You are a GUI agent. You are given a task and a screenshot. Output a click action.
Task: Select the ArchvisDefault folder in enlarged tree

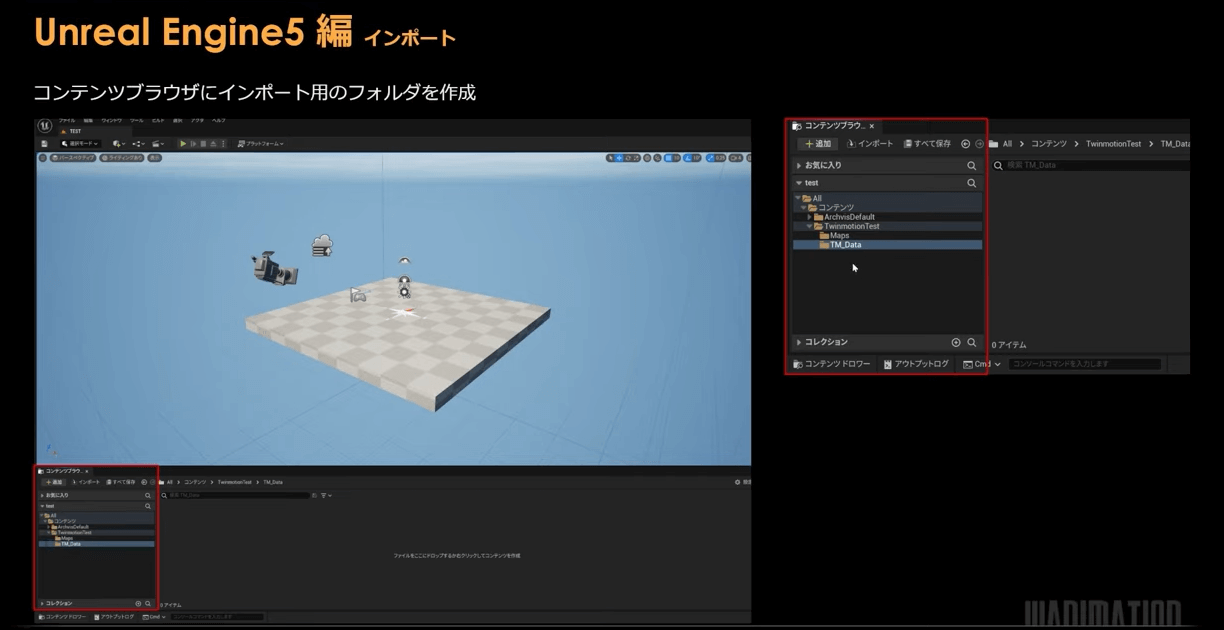(850, 217)
